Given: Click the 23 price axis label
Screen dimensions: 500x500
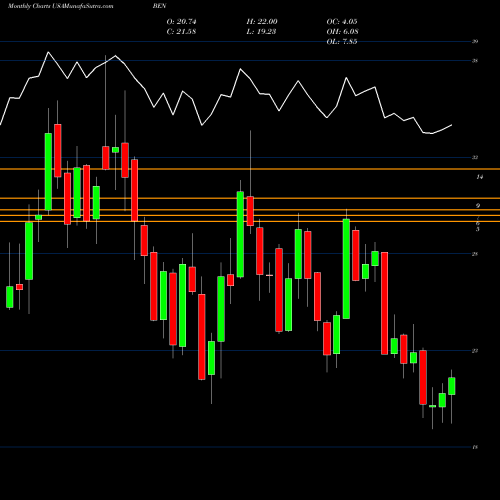Looking at the screenshot, I should click(x=475, y=351).
